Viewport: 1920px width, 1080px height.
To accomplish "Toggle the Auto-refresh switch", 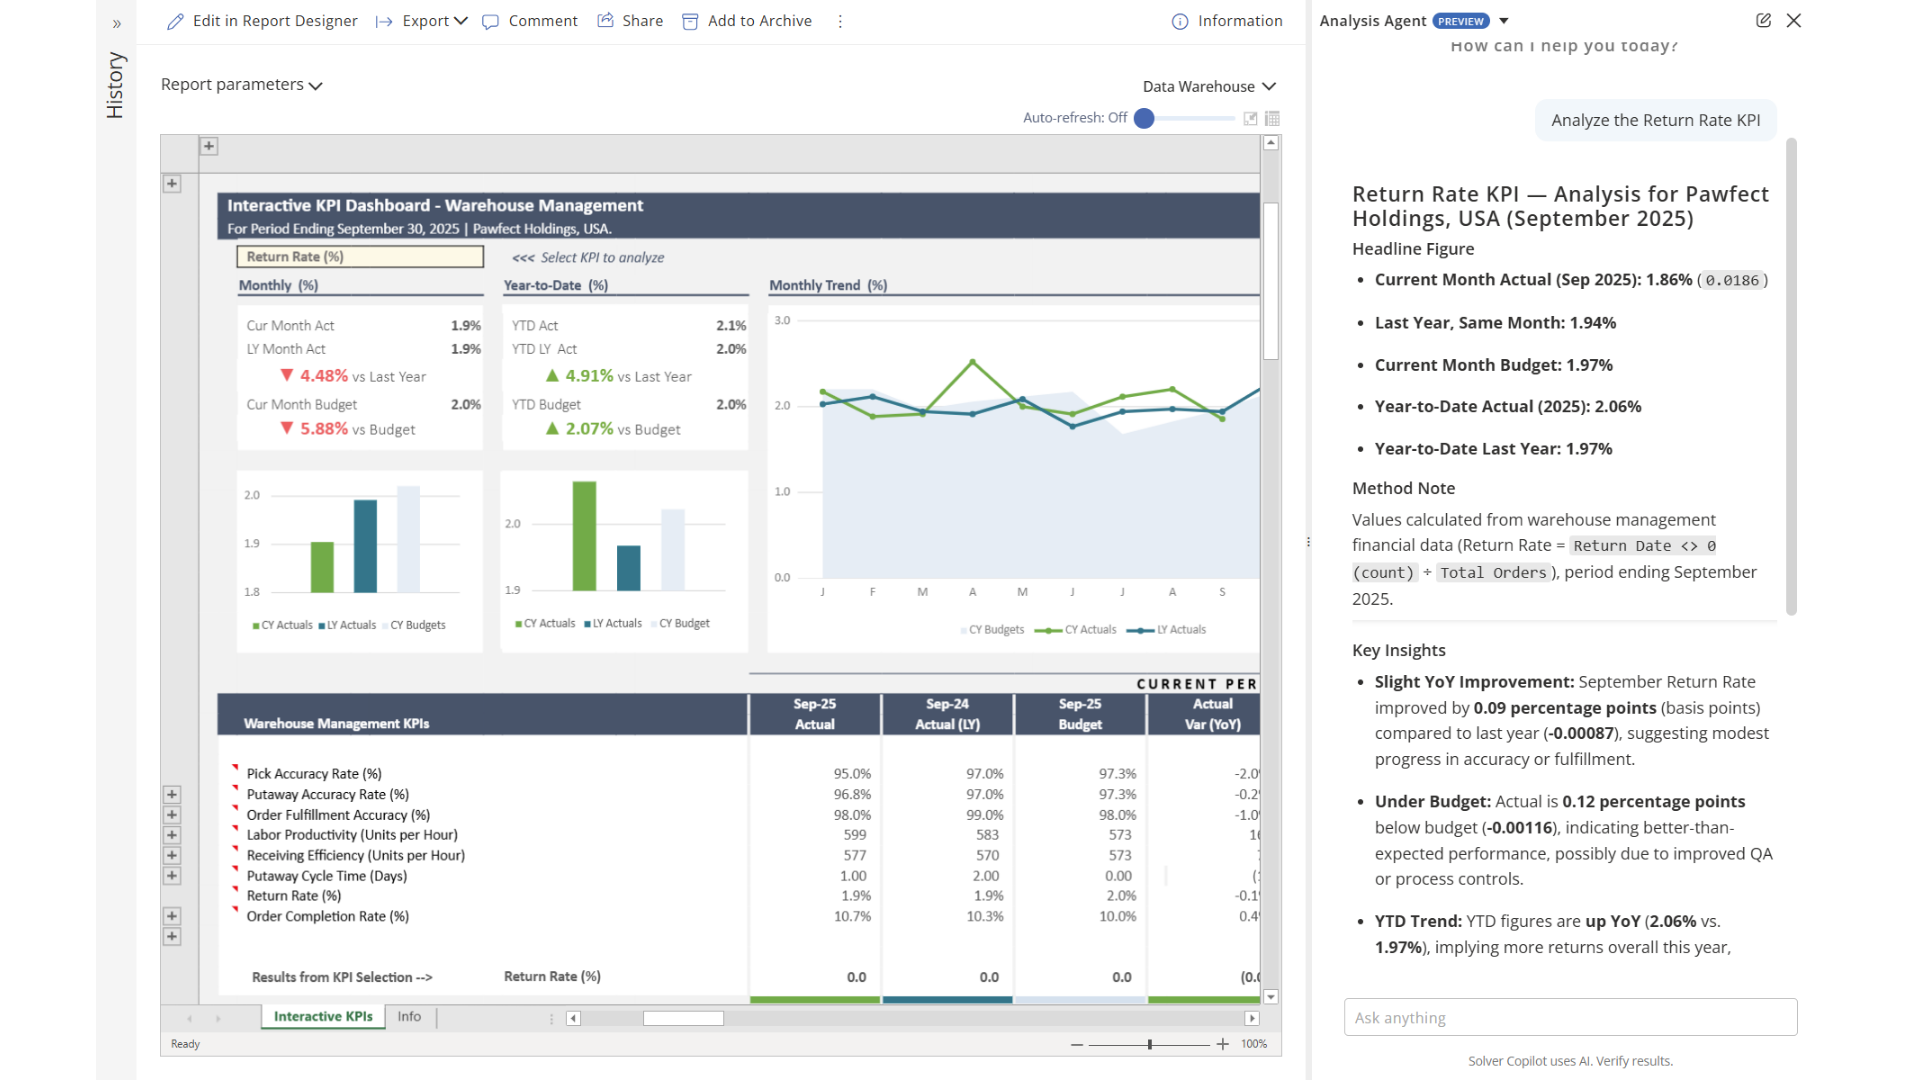I will 1145,118.
